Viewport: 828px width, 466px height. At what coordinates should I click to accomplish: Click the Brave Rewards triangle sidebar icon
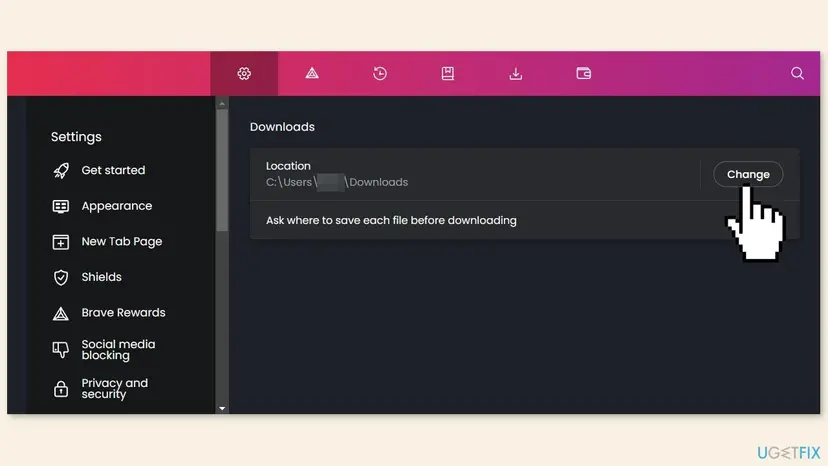tap(61, 313)
